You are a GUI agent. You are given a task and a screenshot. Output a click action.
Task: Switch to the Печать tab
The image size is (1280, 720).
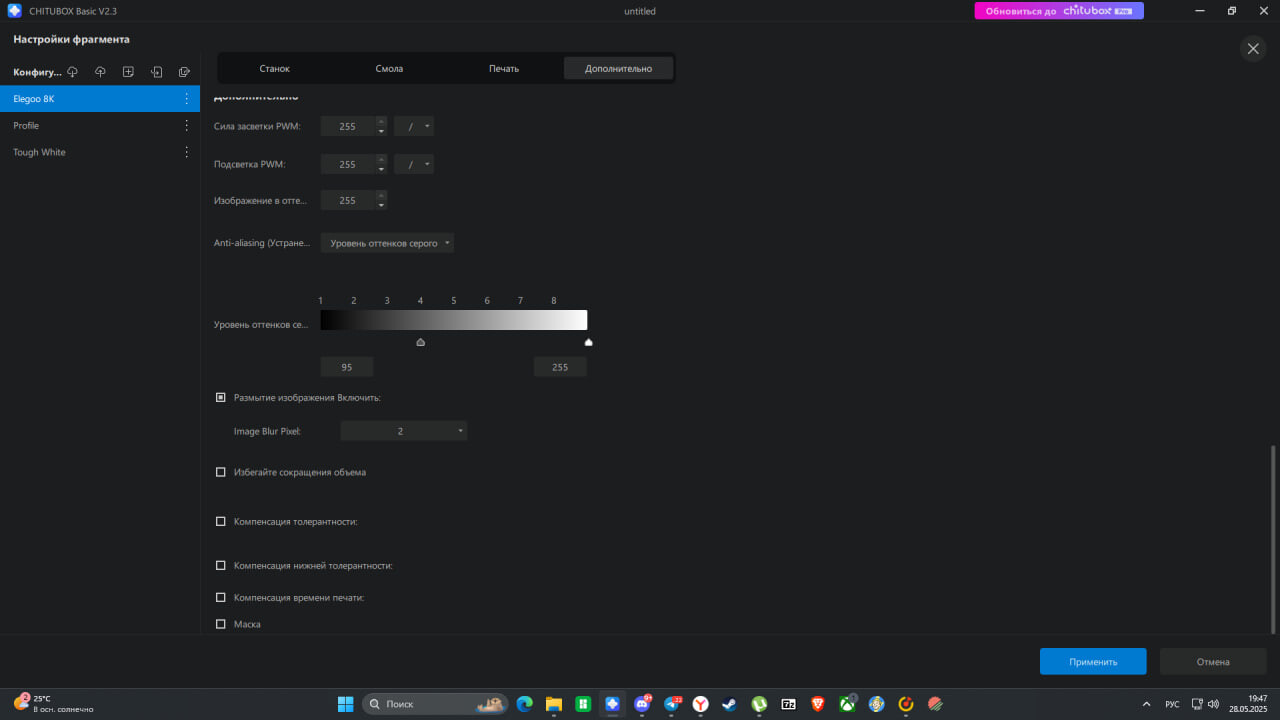[x=504, y=68]
